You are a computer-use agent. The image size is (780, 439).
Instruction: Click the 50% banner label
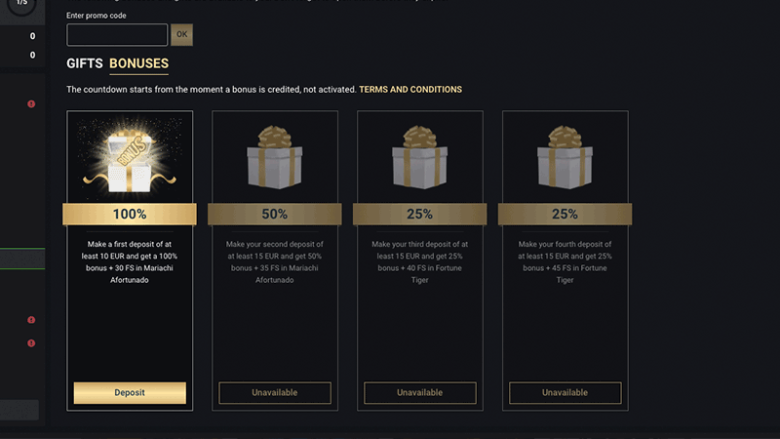[x=275, y=214]
